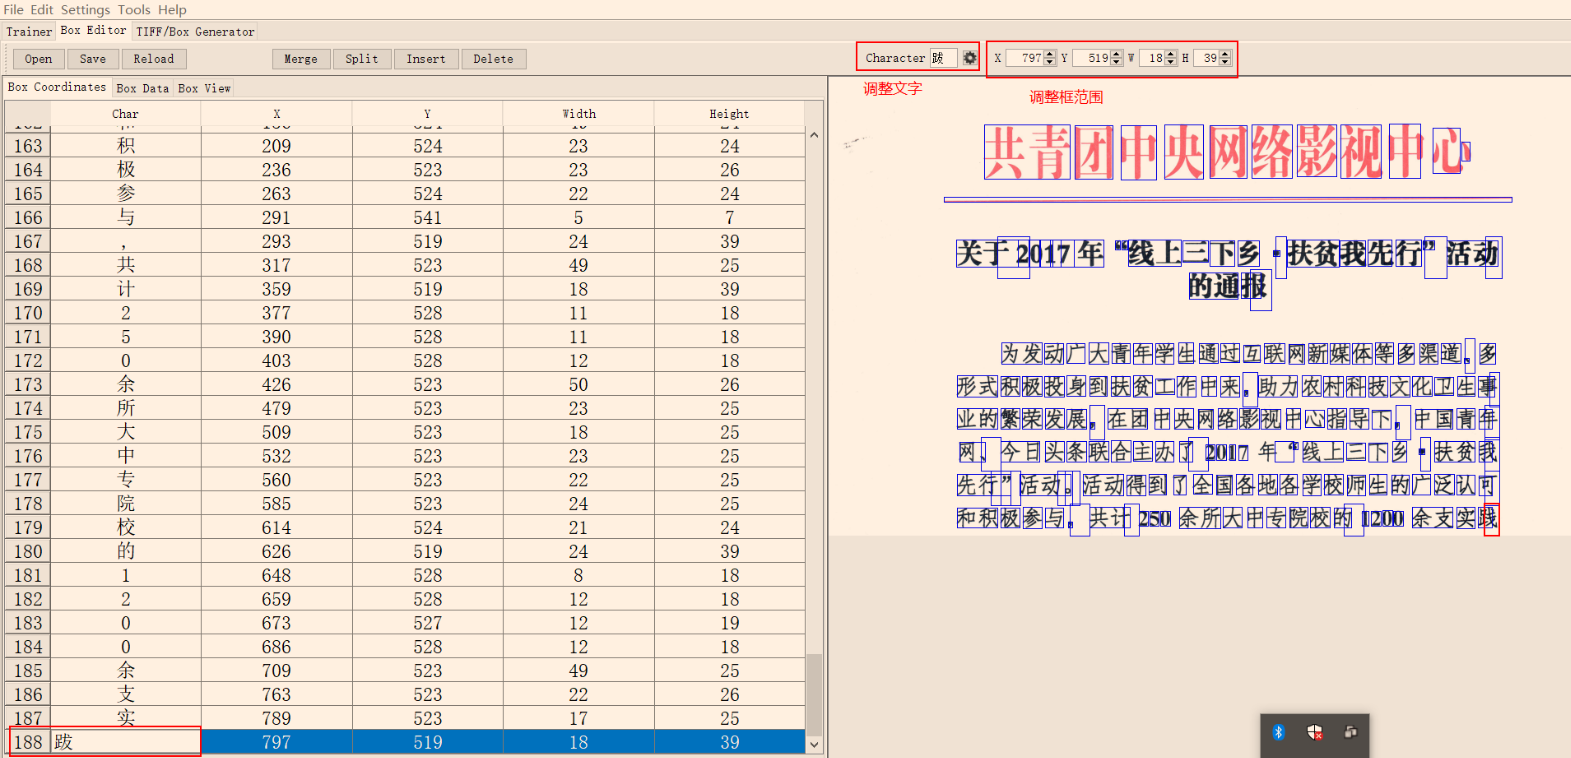This screenshot has height=758, width=1571.
Task: Increase the H height spinner
Action: coord(1226,54)
